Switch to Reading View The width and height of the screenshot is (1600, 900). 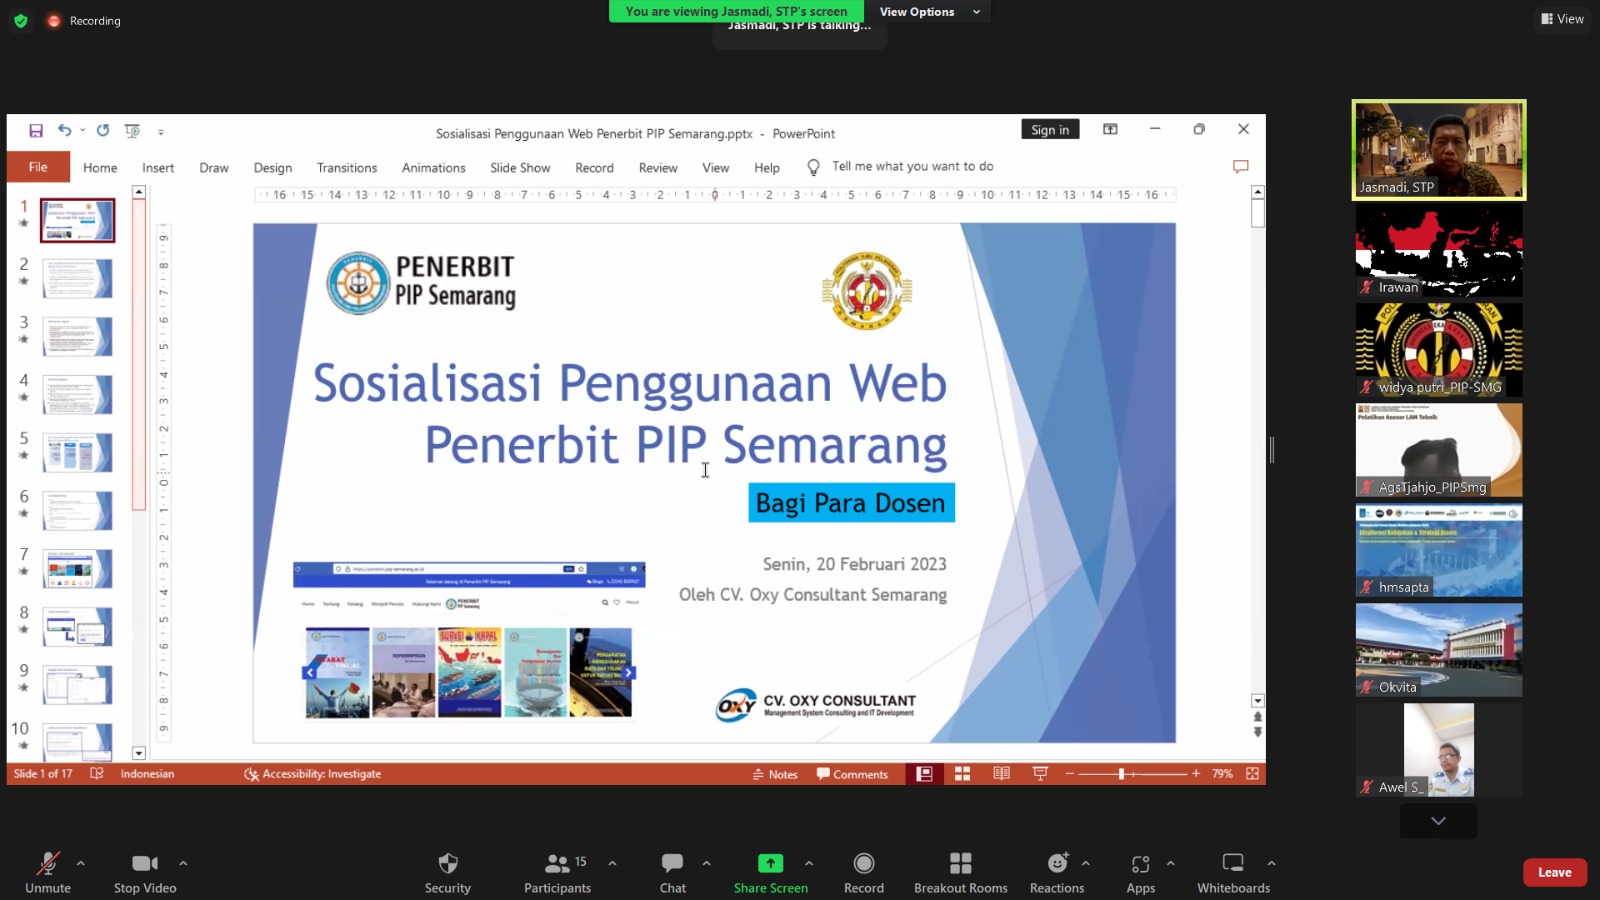pyautogui.click(x=1001, y=774)
